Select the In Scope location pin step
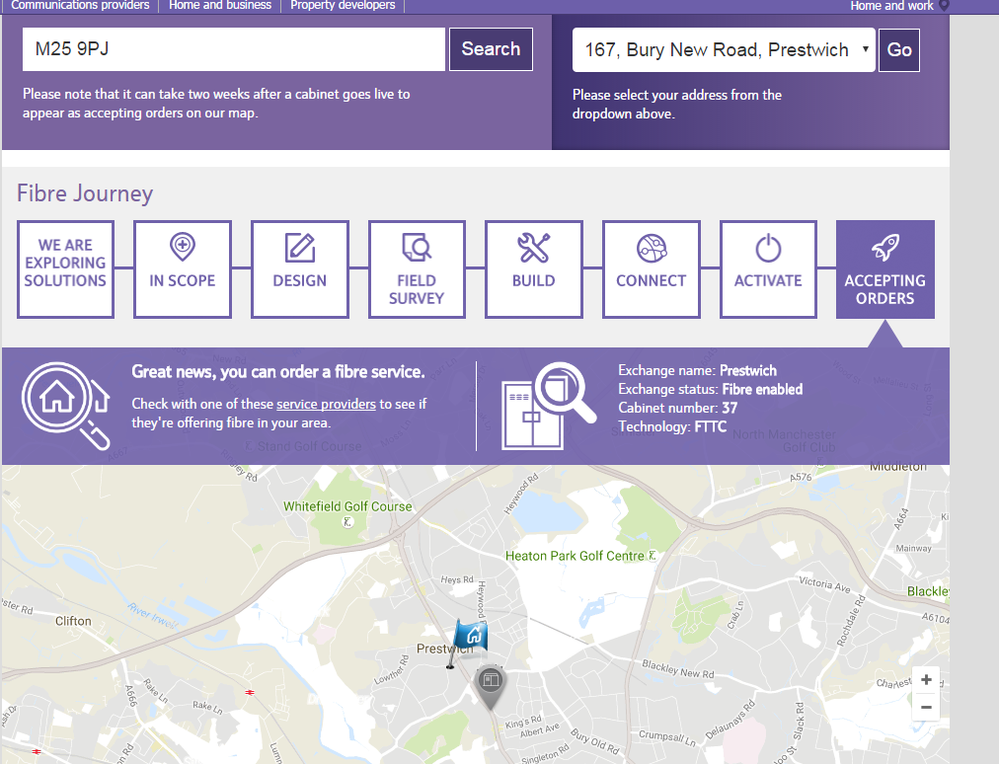The height and width of the screenshot is (764, 999). click(x=182, y=269)
